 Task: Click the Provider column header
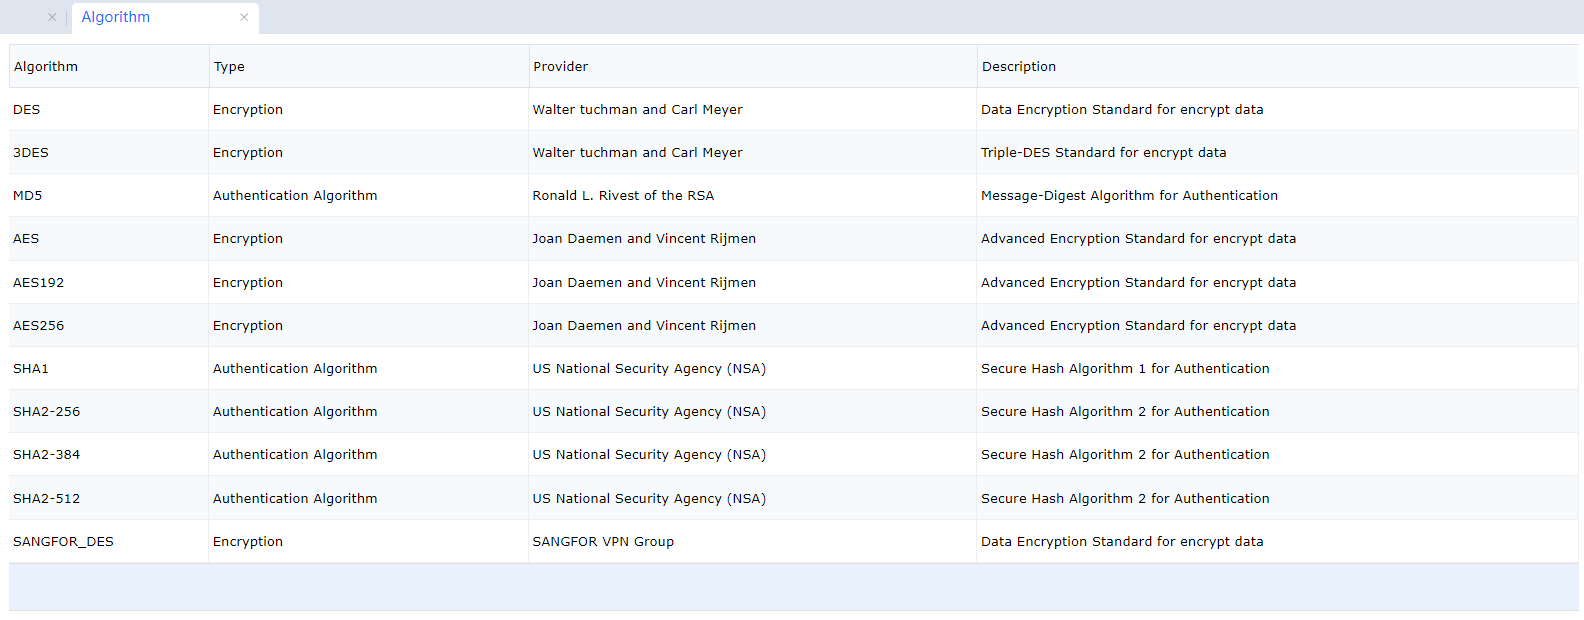point(560,67)
